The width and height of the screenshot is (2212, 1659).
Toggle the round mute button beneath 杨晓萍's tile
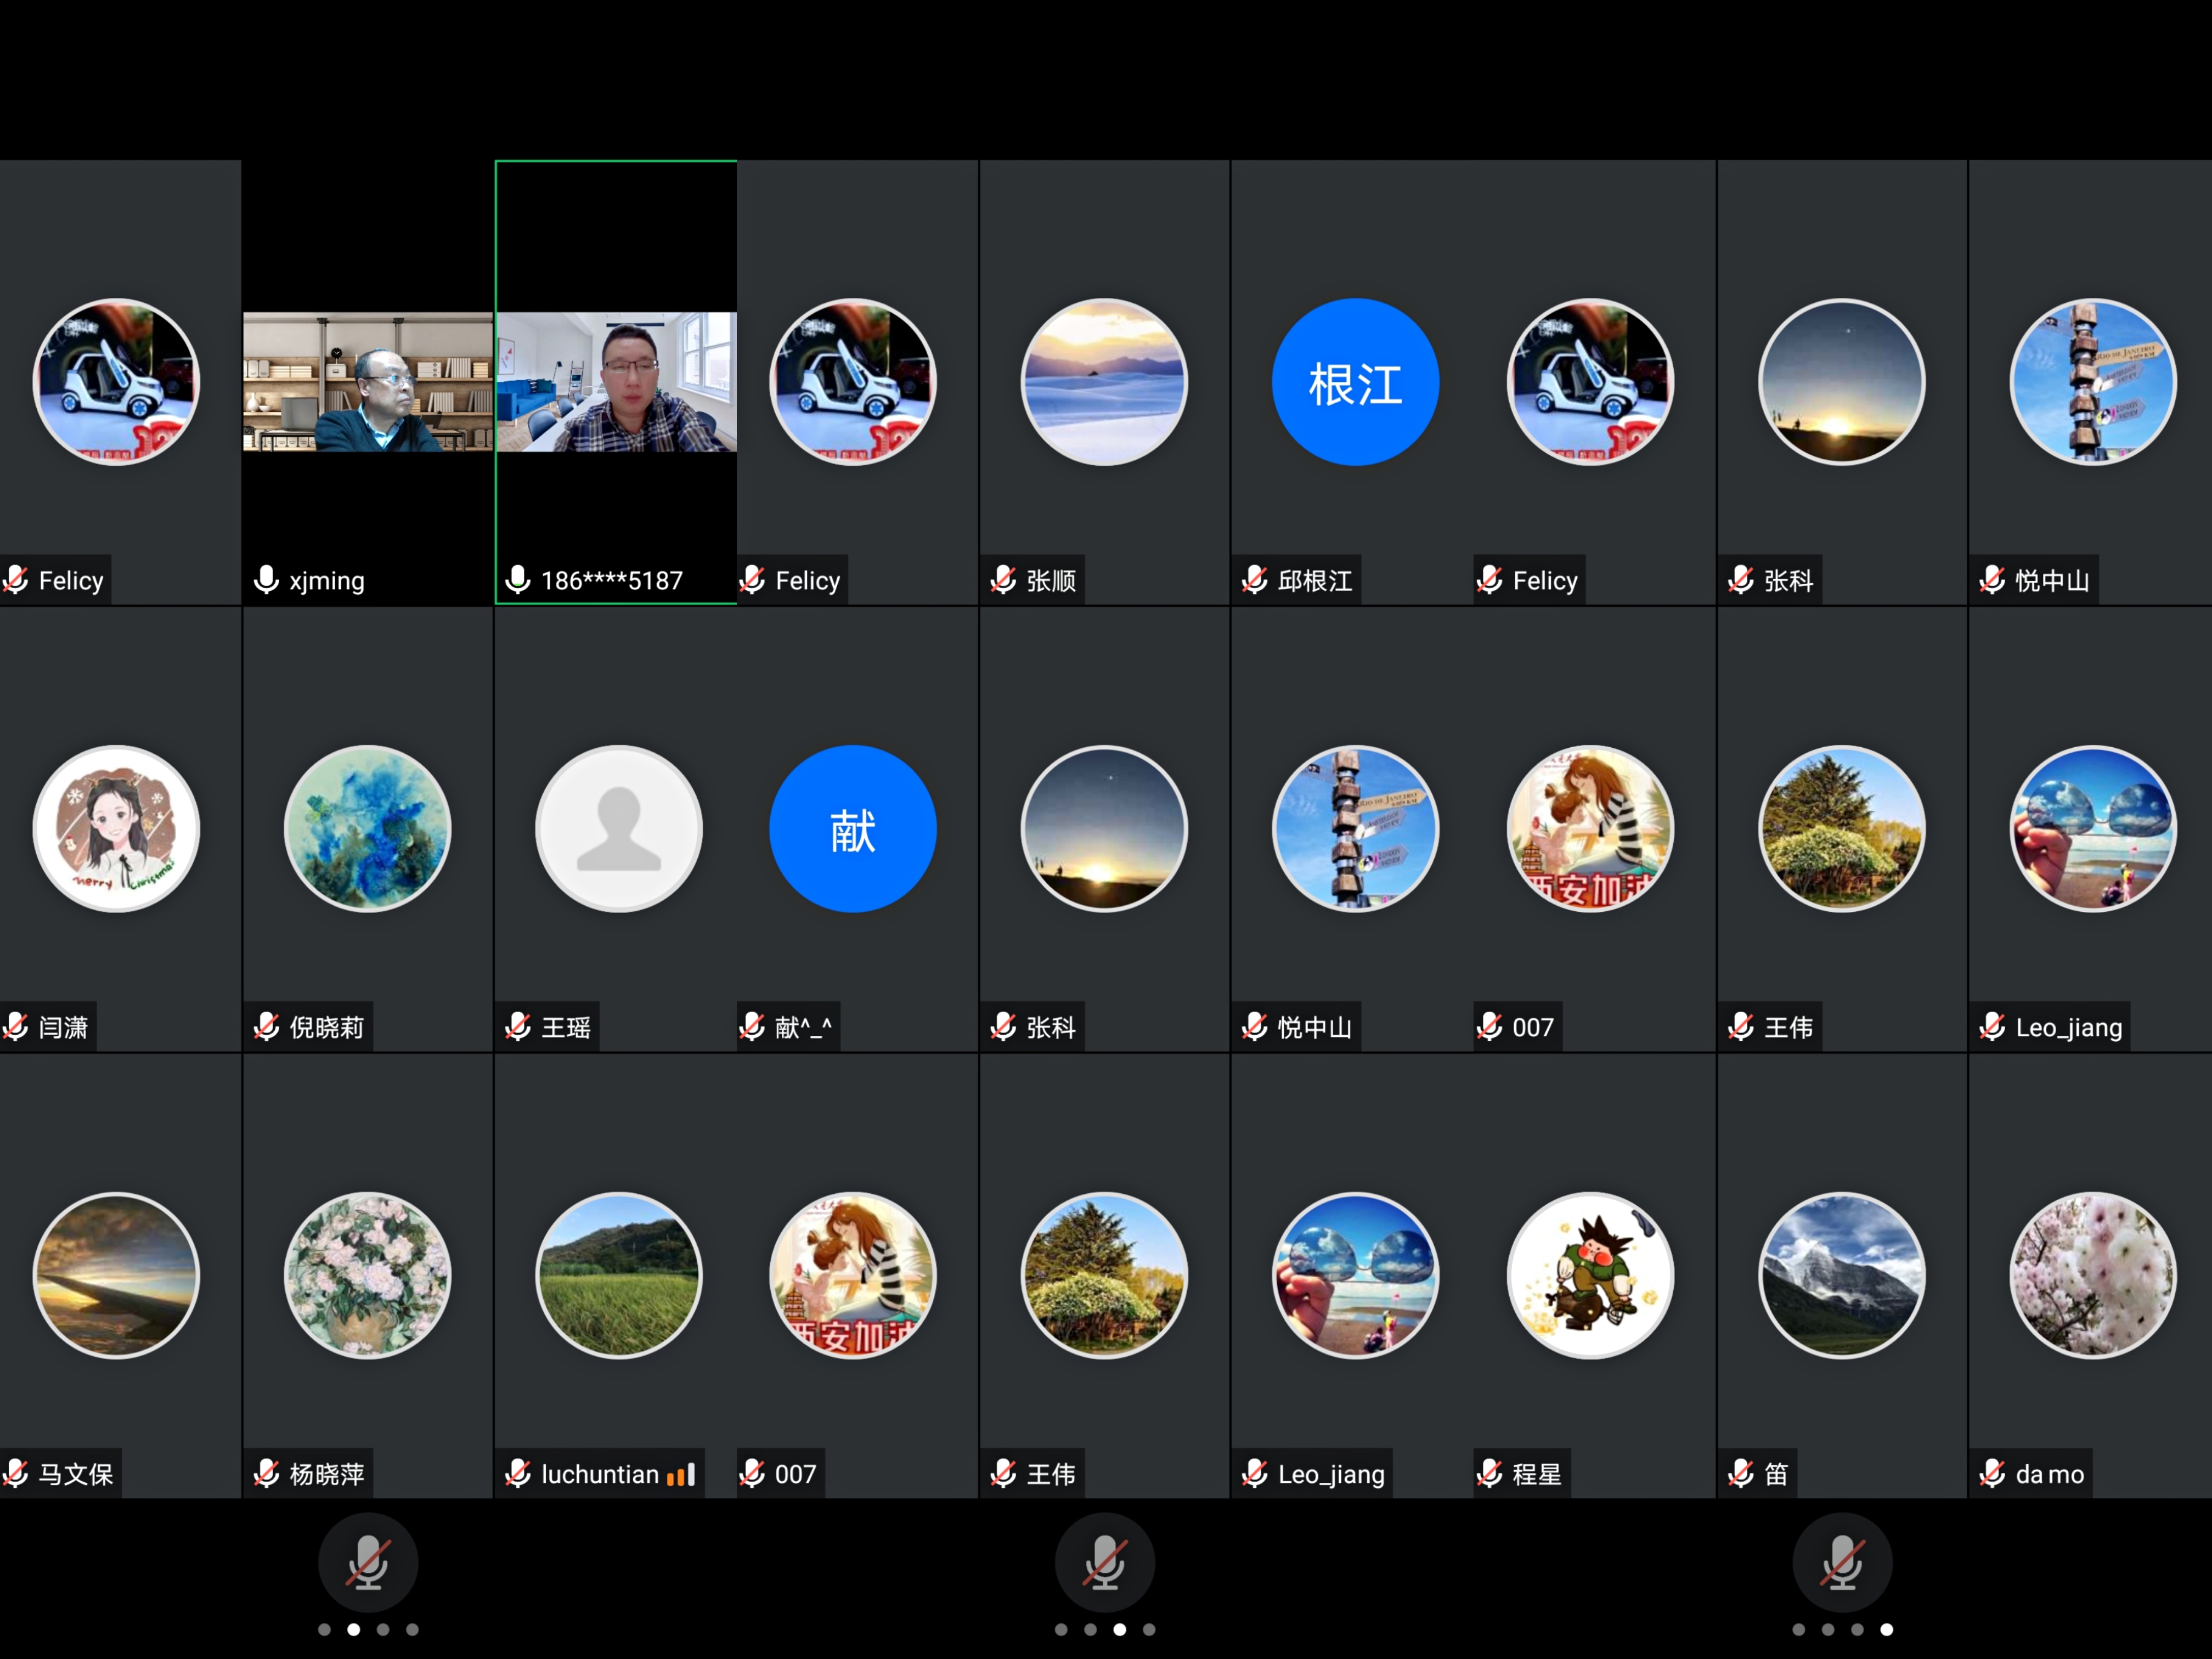click(x=368, y=1563)
